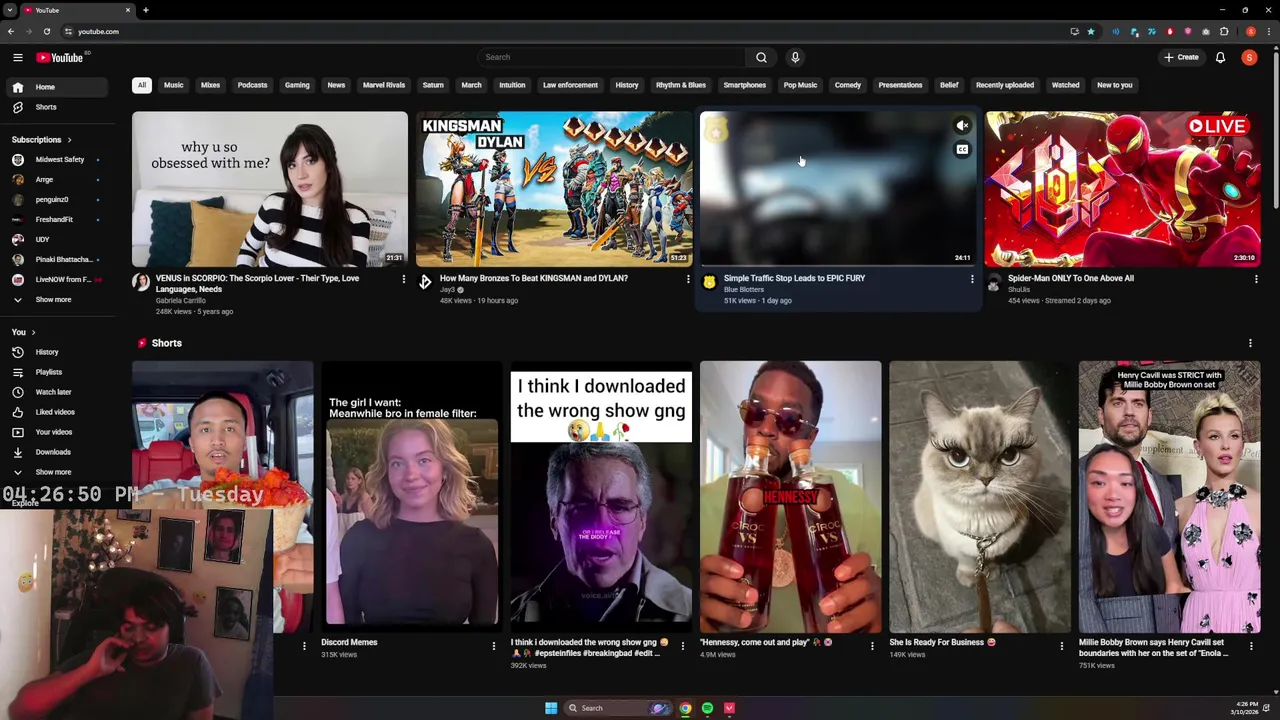Expand the You section chevron
Screen dimensions: 1280x720
[x=33, y=332]
